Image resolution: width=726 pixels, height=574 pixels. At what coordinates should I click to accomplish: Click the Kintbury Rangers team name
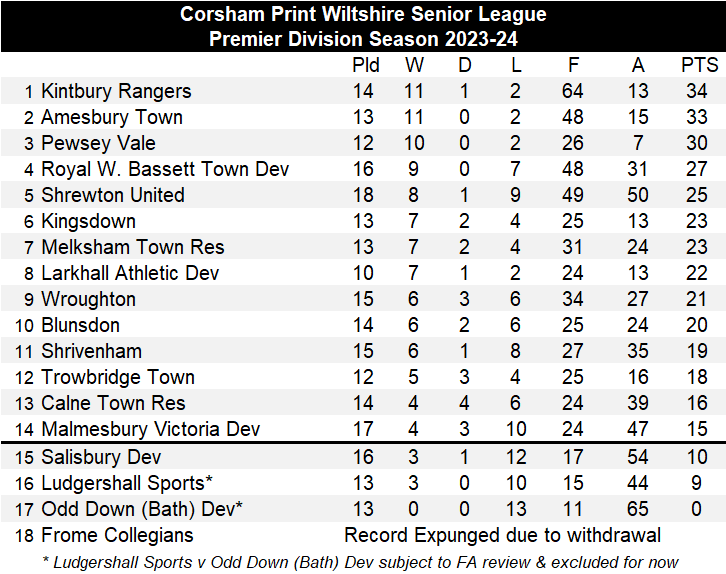[116, 91]
